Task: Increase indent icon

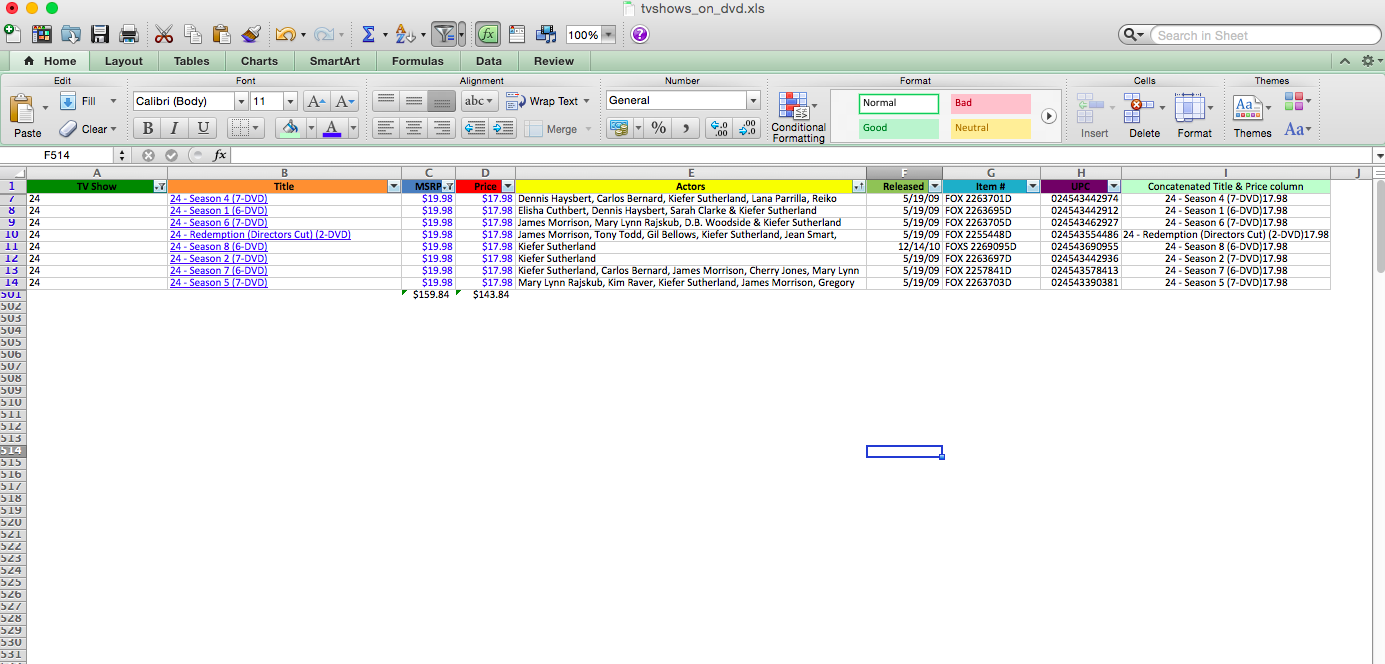Action: coord(502,128)
